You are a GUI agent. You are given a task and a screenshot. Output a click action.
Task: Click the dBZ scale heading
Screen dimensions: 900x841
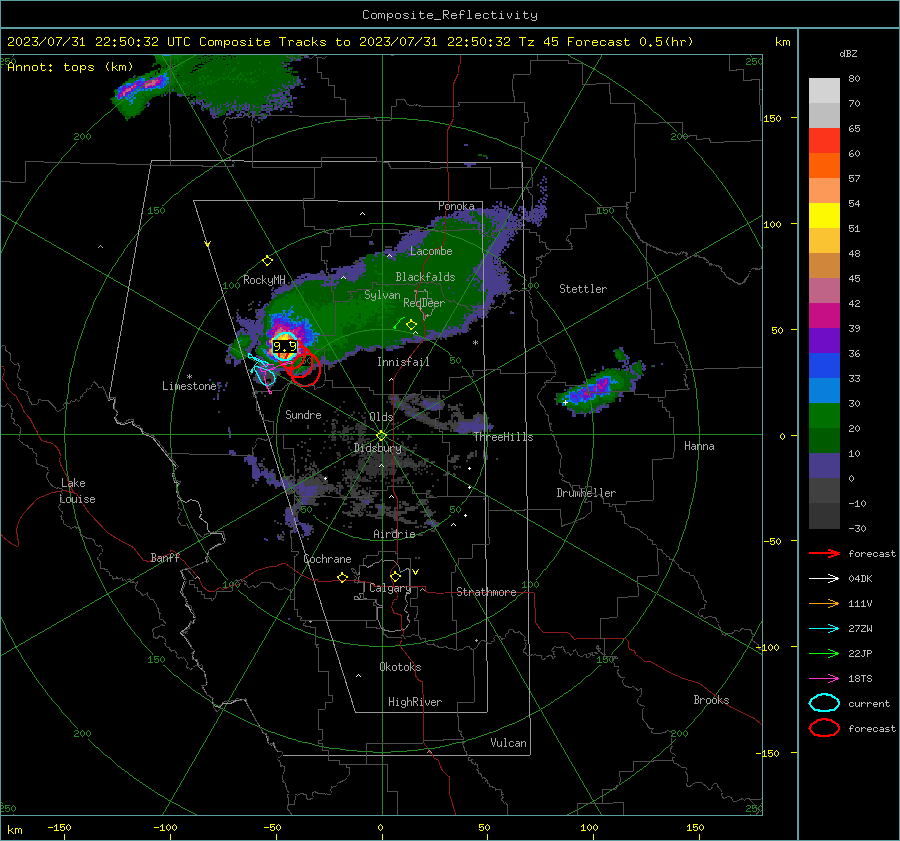[x=848, y=54]
